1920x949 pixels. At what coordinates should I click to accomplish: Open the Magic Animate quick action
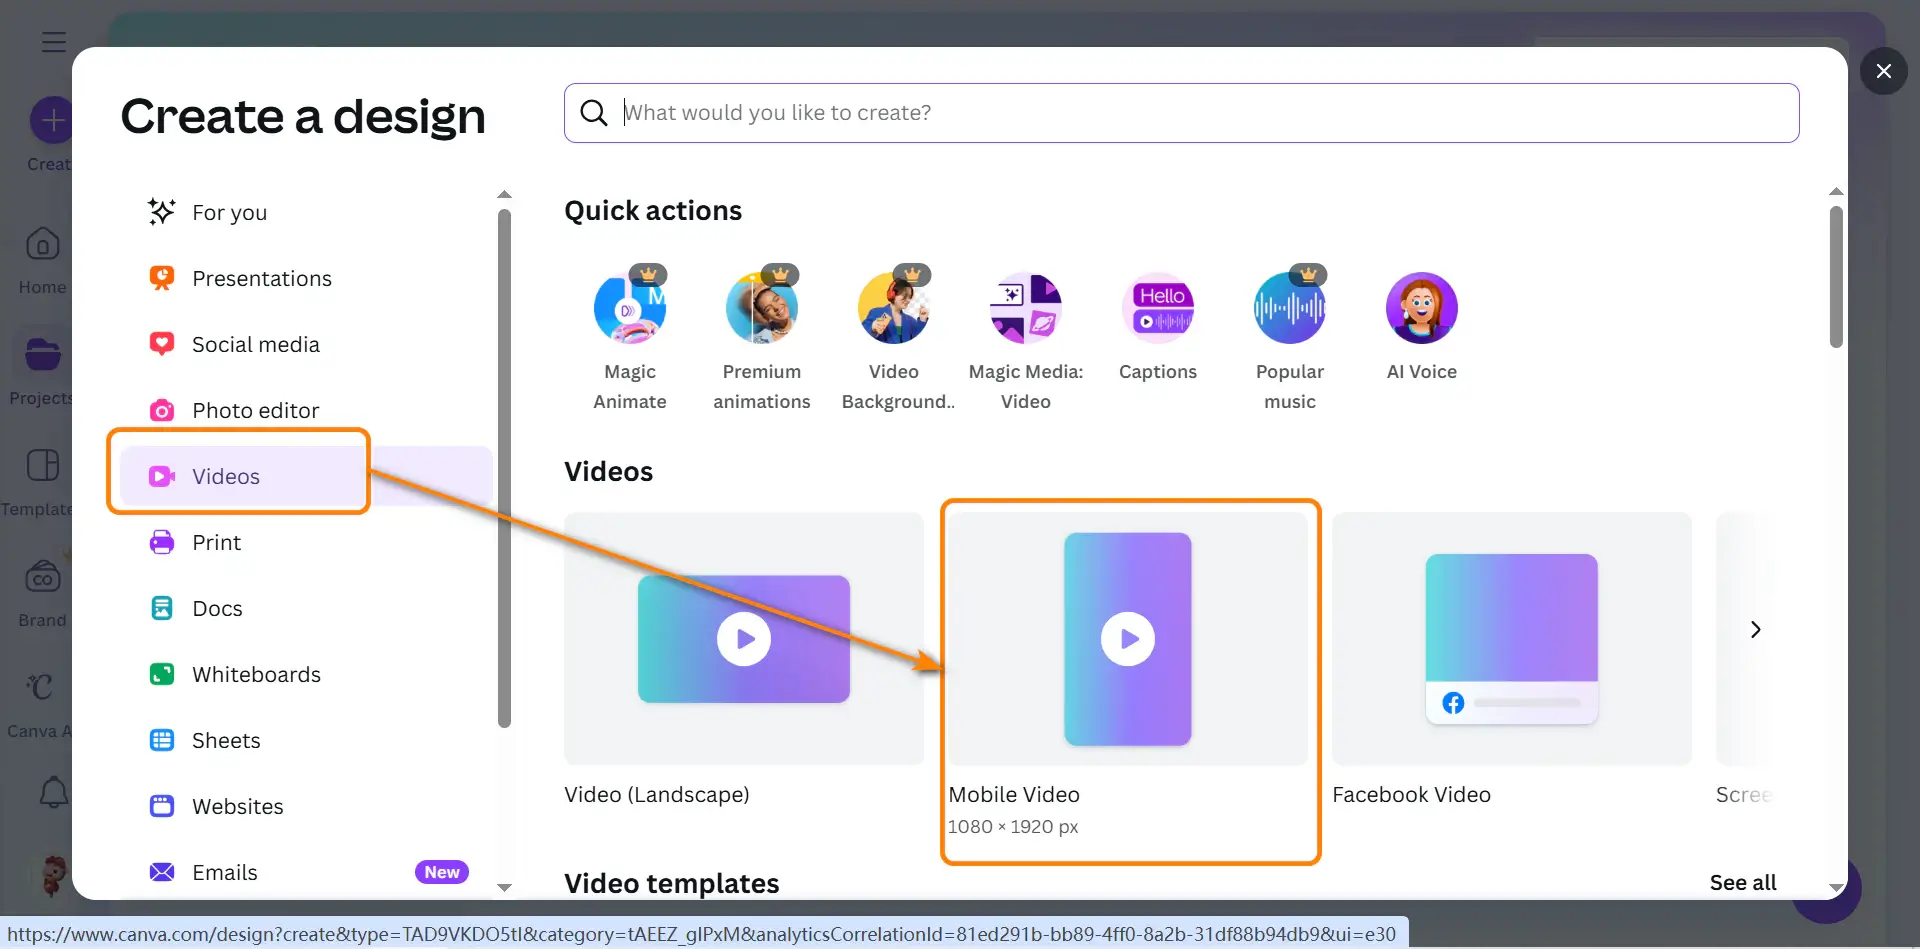pyautogui.click(x=629, y=309)
